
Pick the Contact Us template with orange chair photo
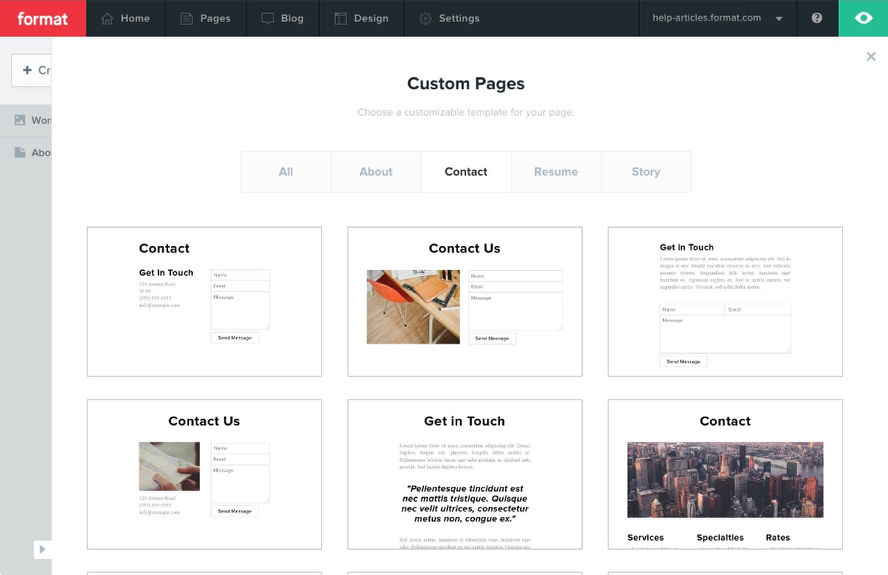pos(464,301)
